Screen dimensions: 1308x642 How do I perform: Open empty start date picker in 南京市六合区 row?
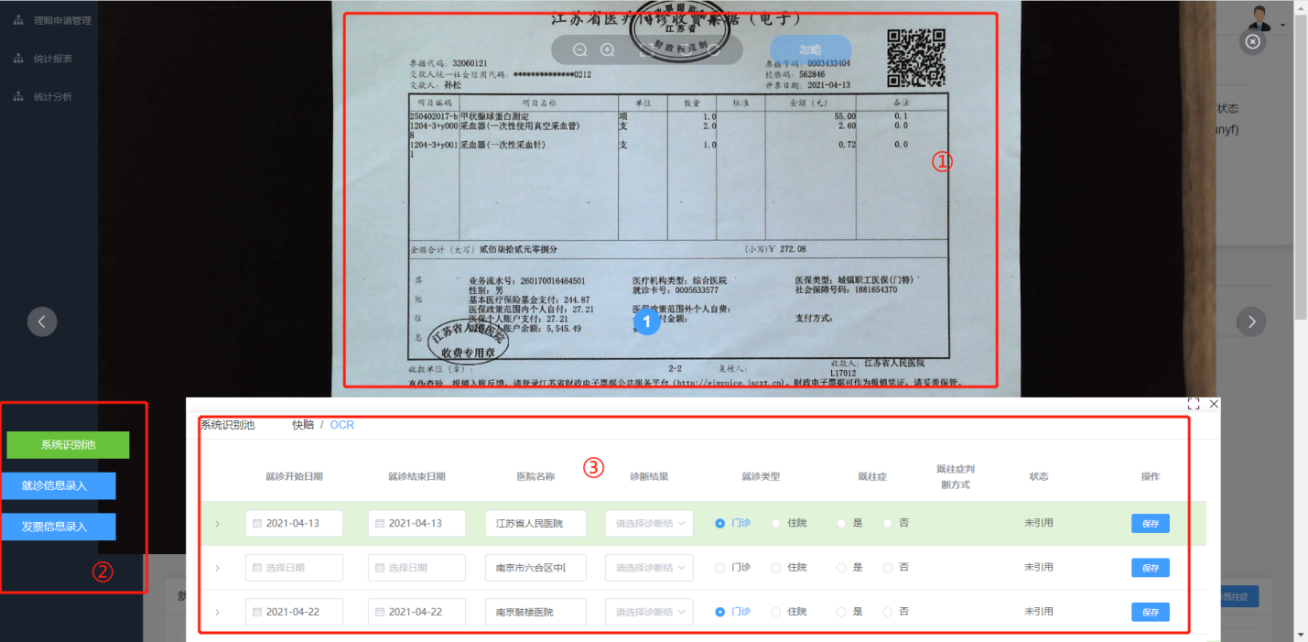click(294, 568)
